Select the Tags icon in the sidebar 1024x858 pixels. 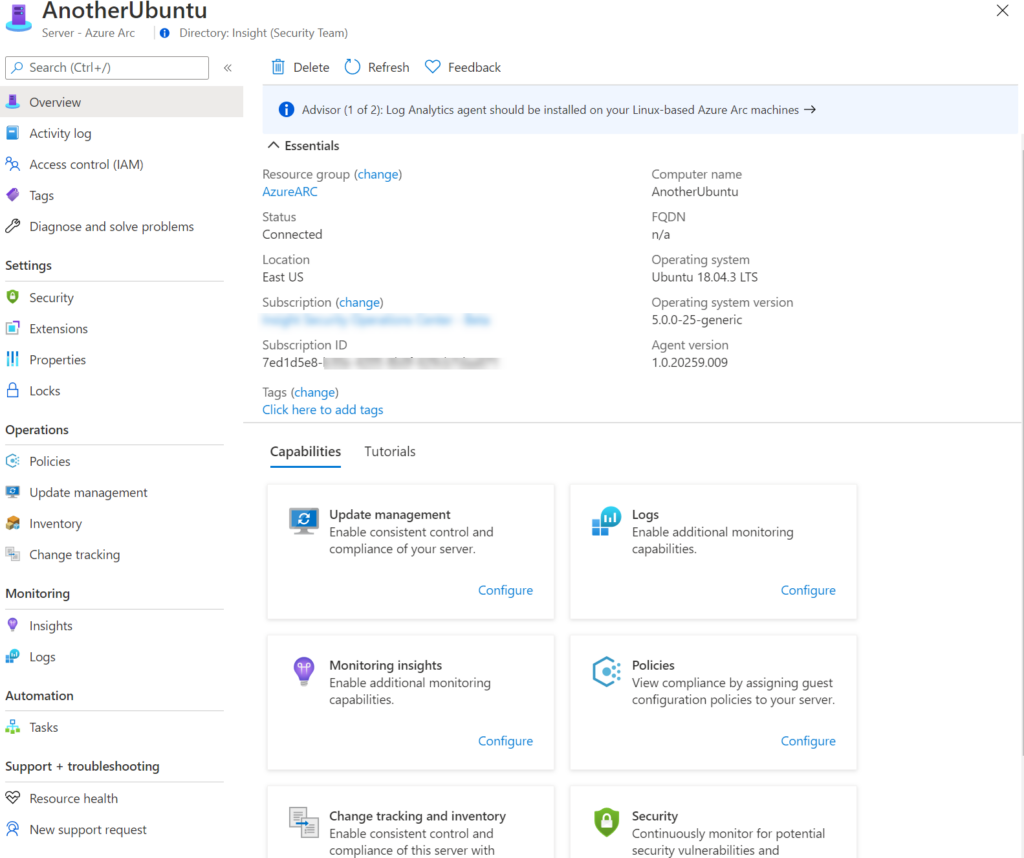[12, 195]
